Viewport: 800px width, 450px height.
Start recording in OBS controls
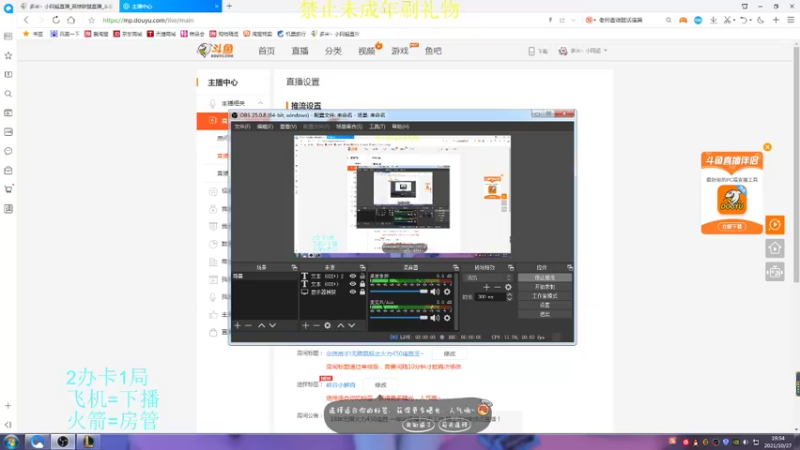pos(544,287)
